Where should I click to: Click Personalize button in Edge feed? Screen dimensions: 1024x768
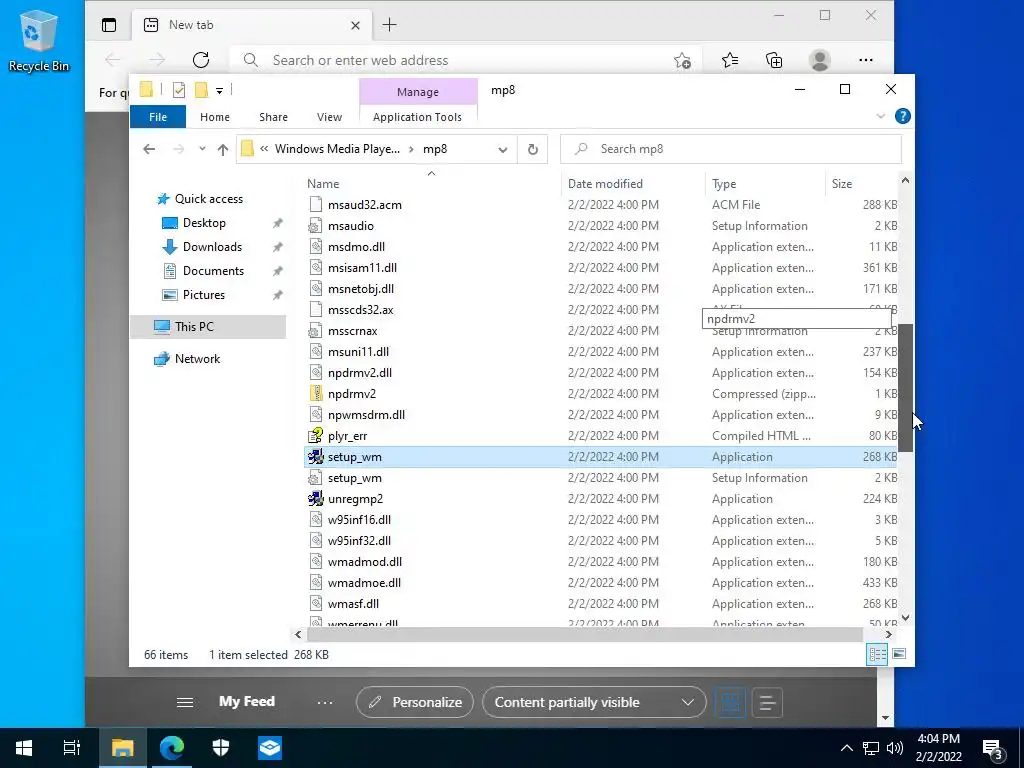[415, 702]
